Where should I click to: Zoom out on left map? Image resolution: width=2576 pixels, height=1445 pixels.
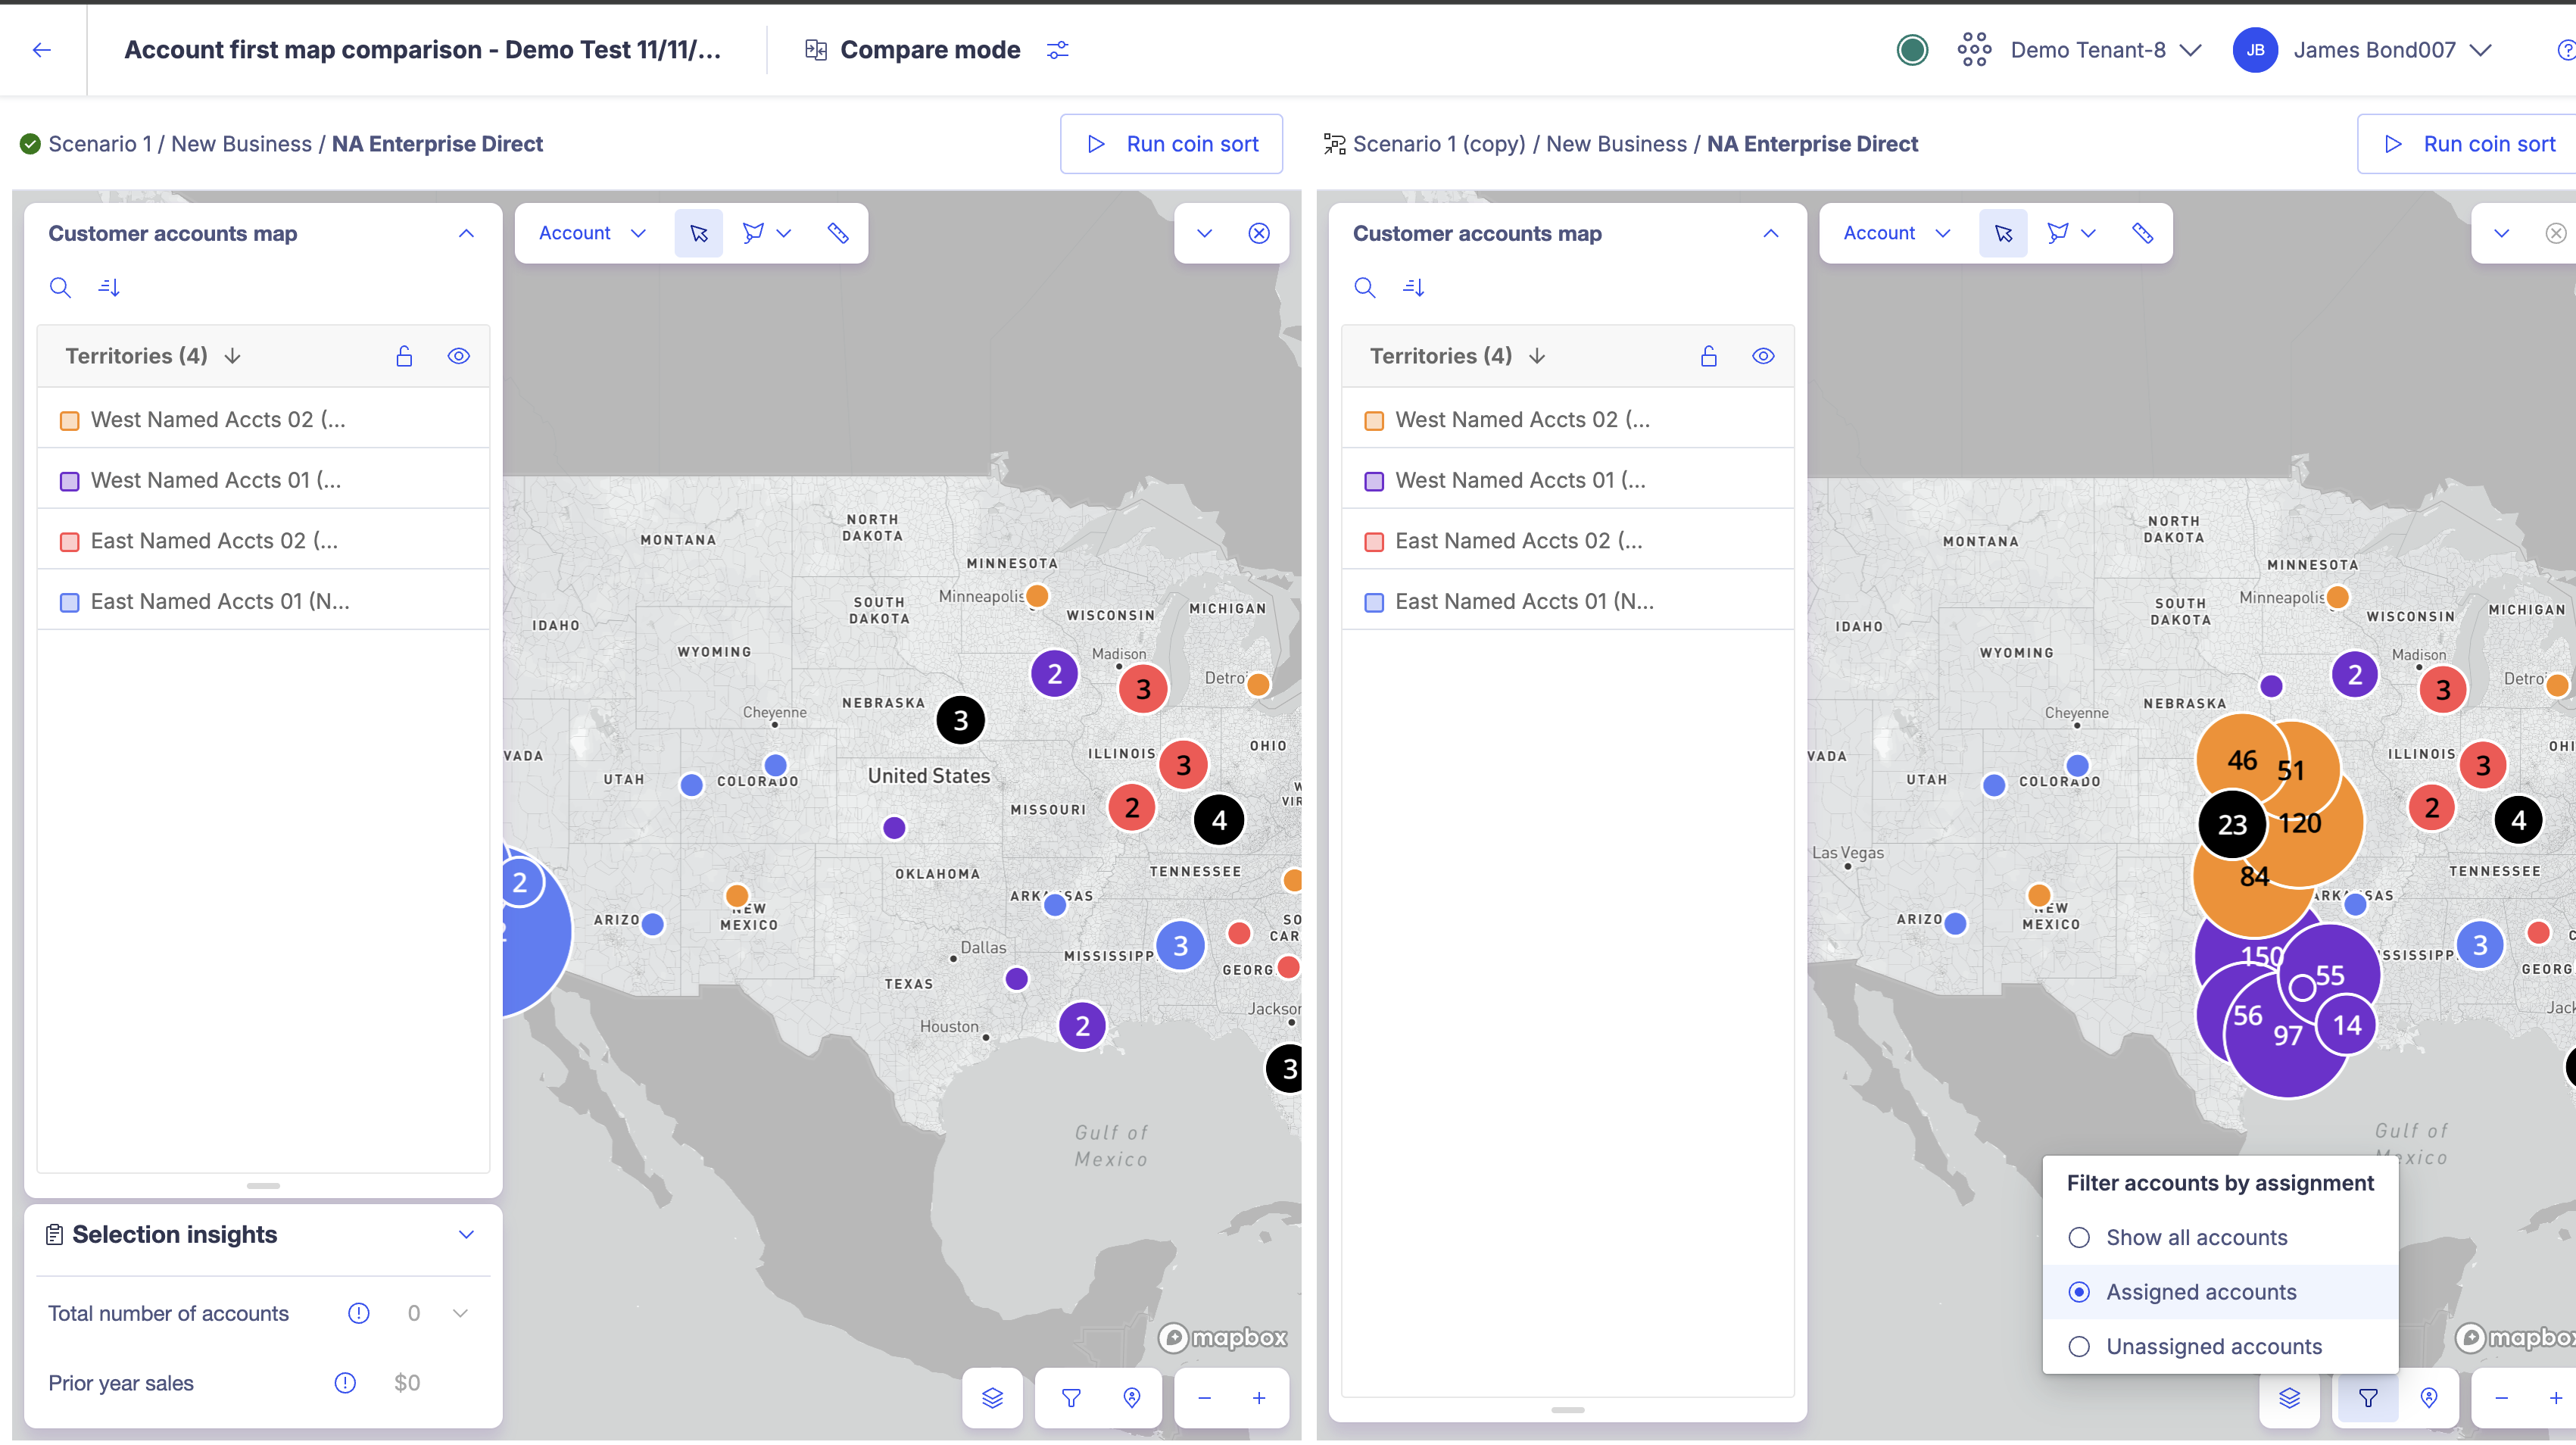[1204, 1398]
